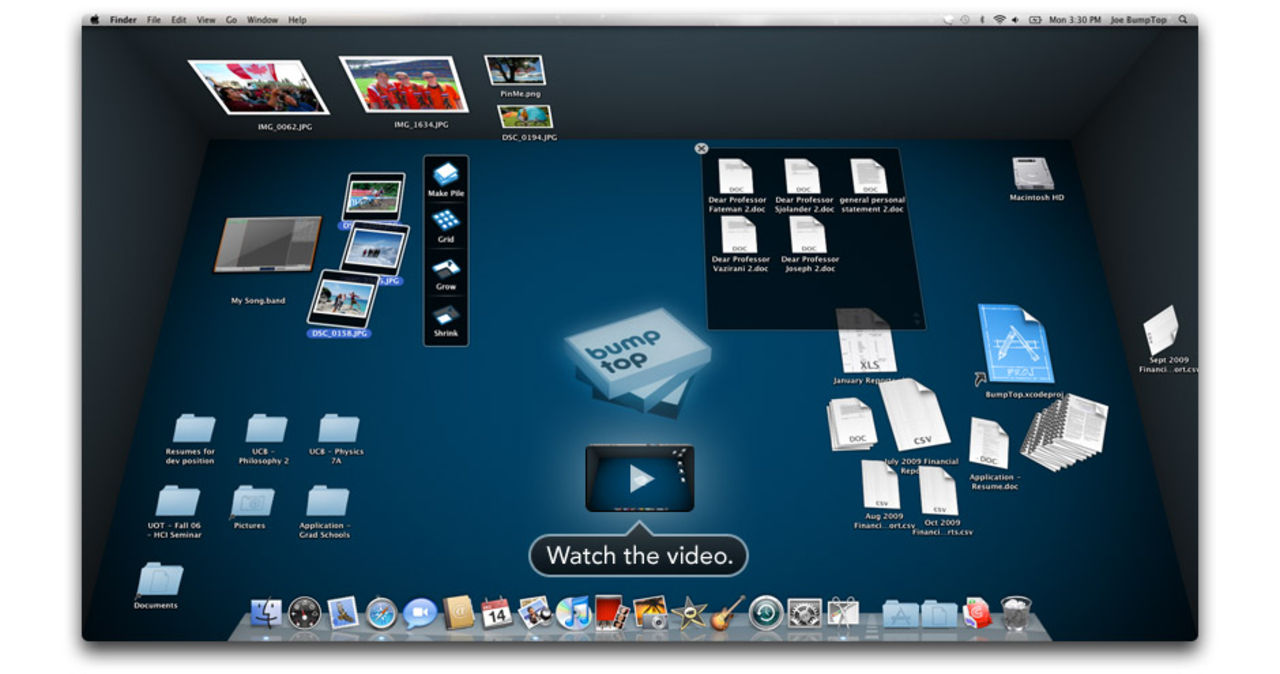The width and height of the screenshot is (1280, 674).
Task: Close the expanded document pile
Action: [701, 148]
